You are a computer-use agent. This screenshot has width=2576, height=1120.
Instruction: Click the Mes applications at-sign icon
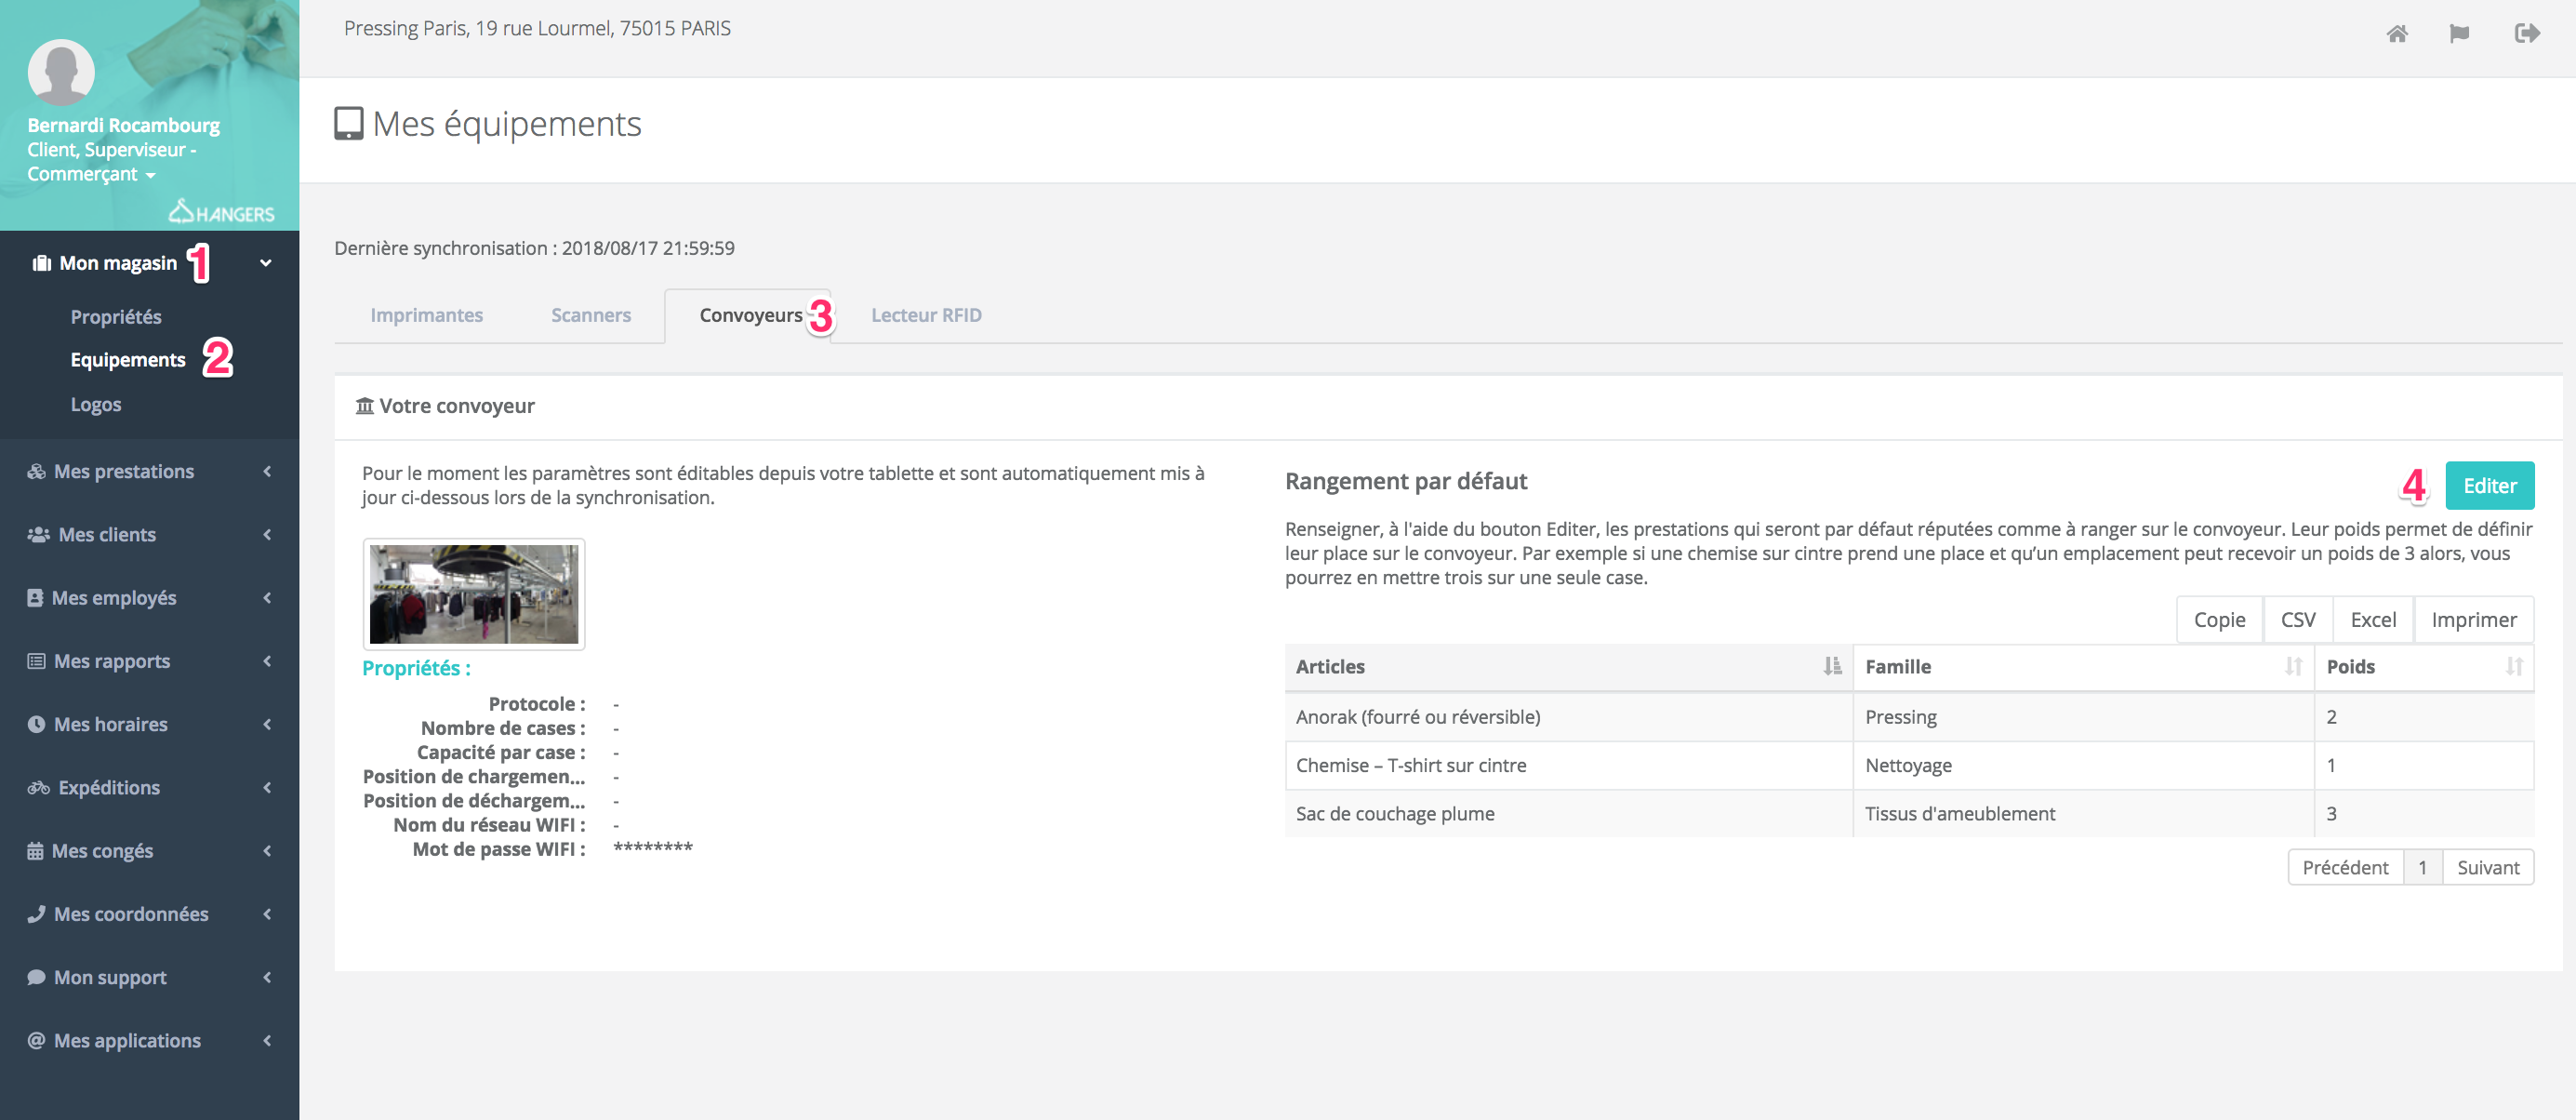coord(36,1040)
